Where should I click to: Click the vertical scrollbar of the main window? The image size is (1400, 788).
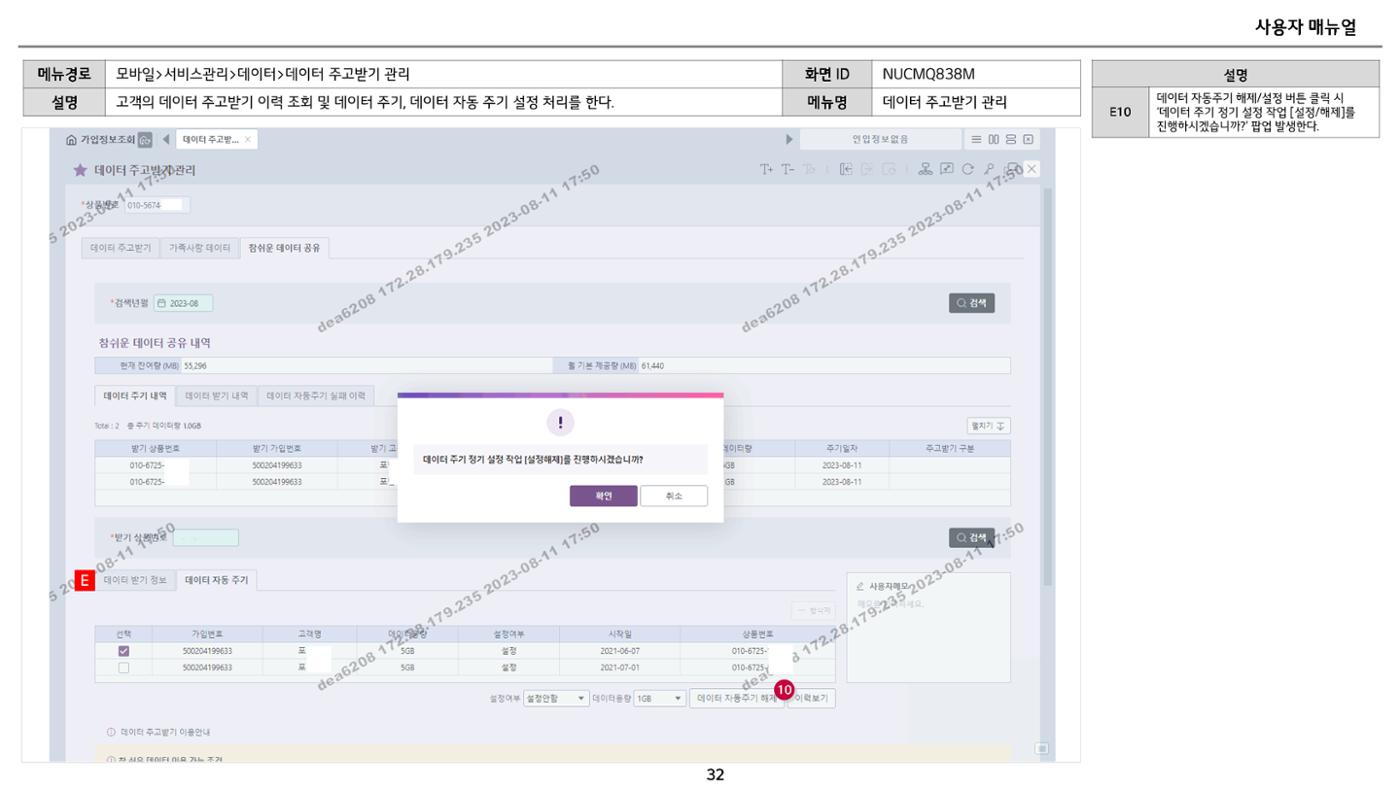pos(1046,385)
